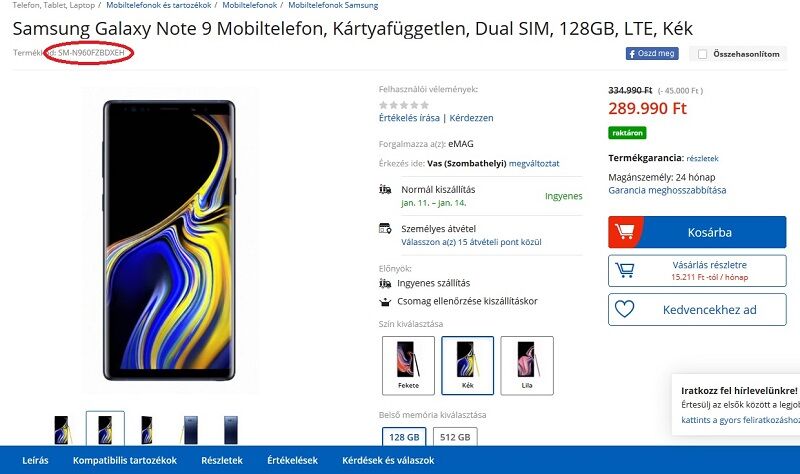Select the 512 GB memory option
This screenshot has height=474, width=800.
pyautogui.click(x=455, y=437)
